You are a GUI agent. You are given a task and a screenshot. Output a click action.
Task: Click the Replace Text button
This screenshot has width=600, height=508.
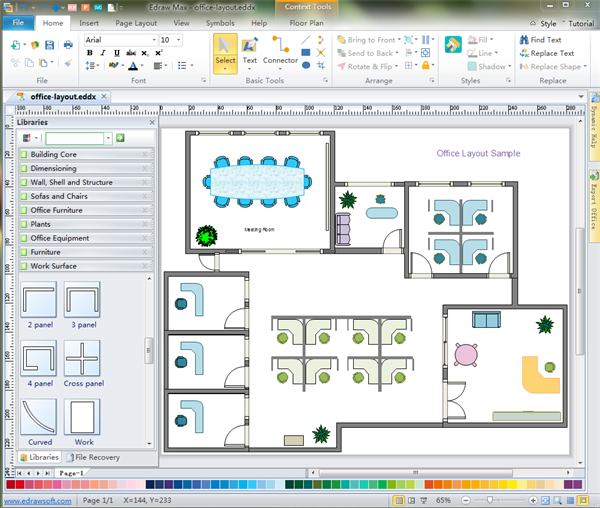tap(545, 53)
